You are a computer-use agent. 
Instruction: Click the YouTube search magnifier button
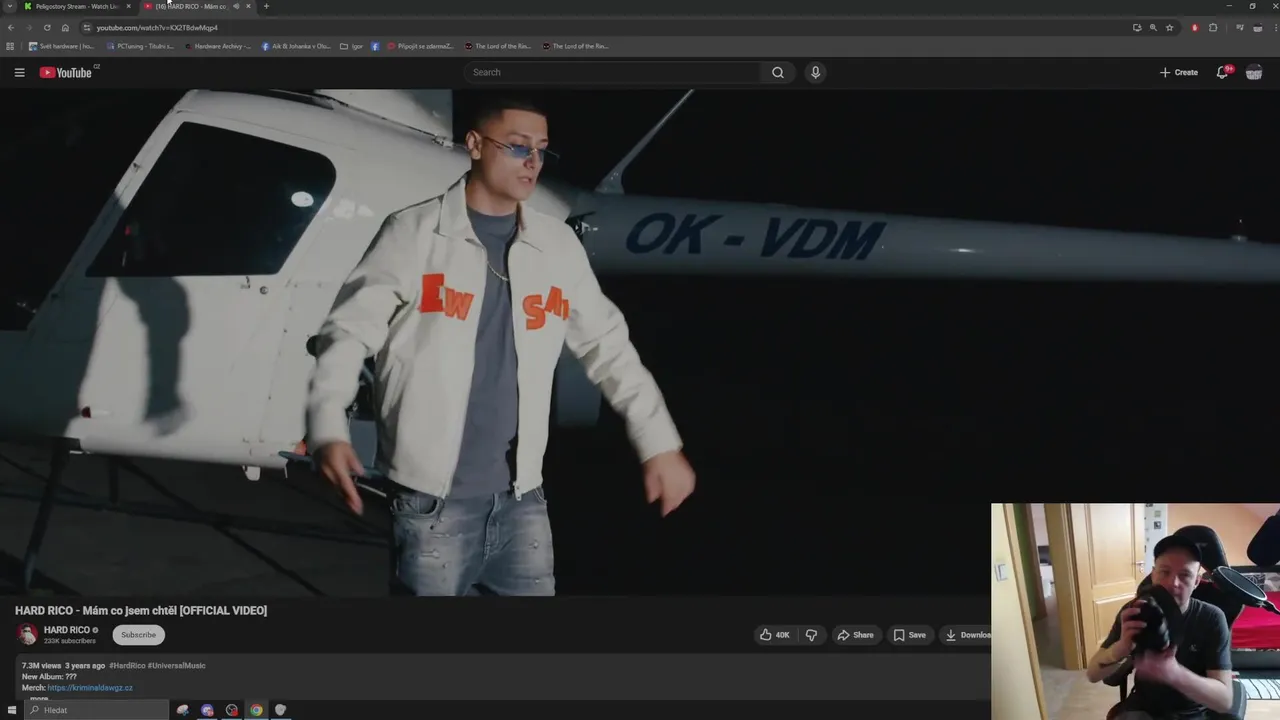(x=778, y=72)
